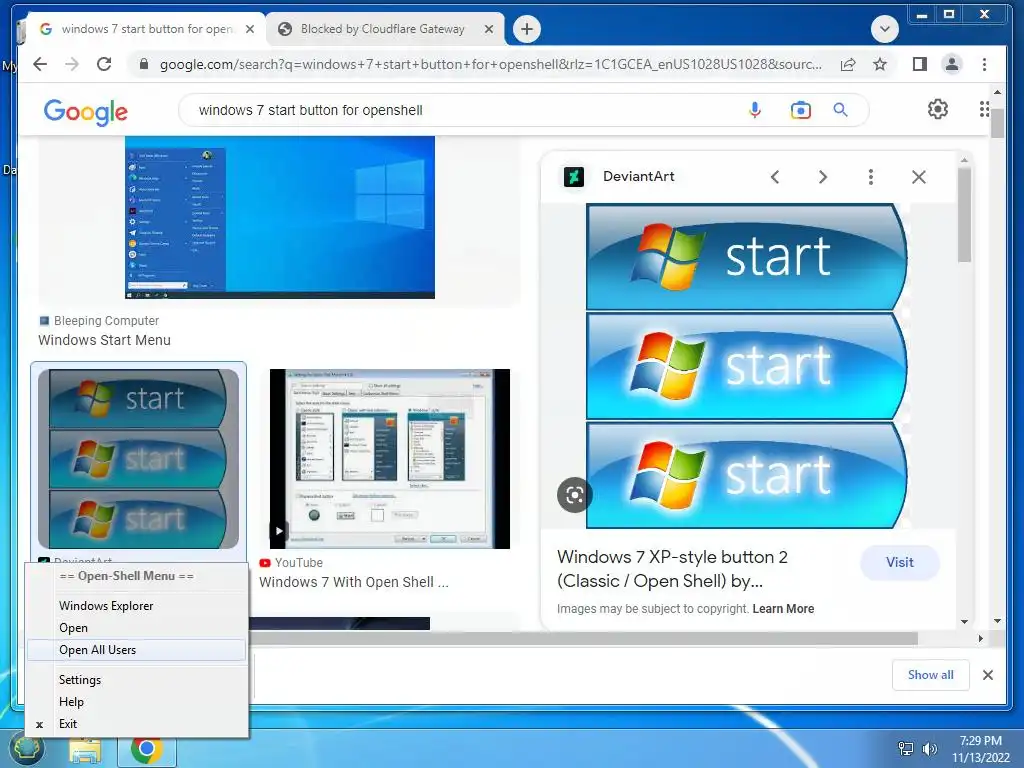Click the Chrome taskbar icon
Screen dimensions: 1024x768
coord(146,749)
